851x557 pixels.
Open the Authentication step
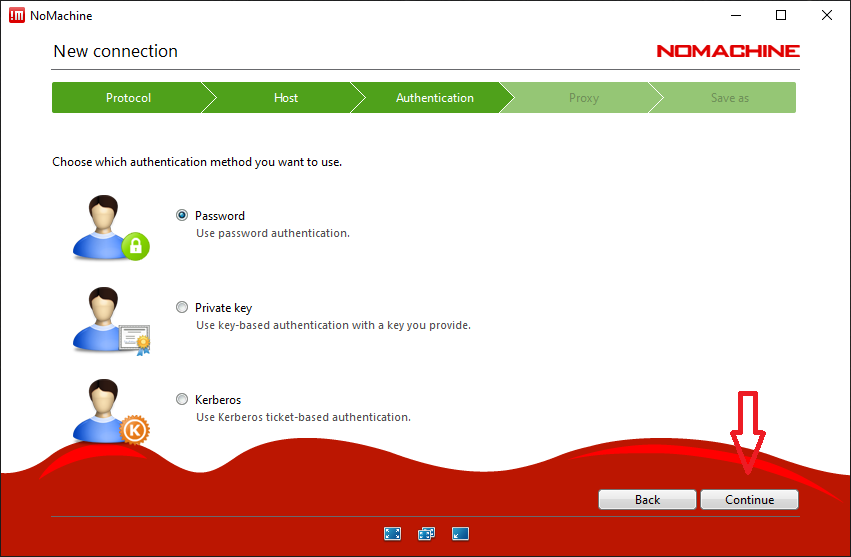click(435, 98)
